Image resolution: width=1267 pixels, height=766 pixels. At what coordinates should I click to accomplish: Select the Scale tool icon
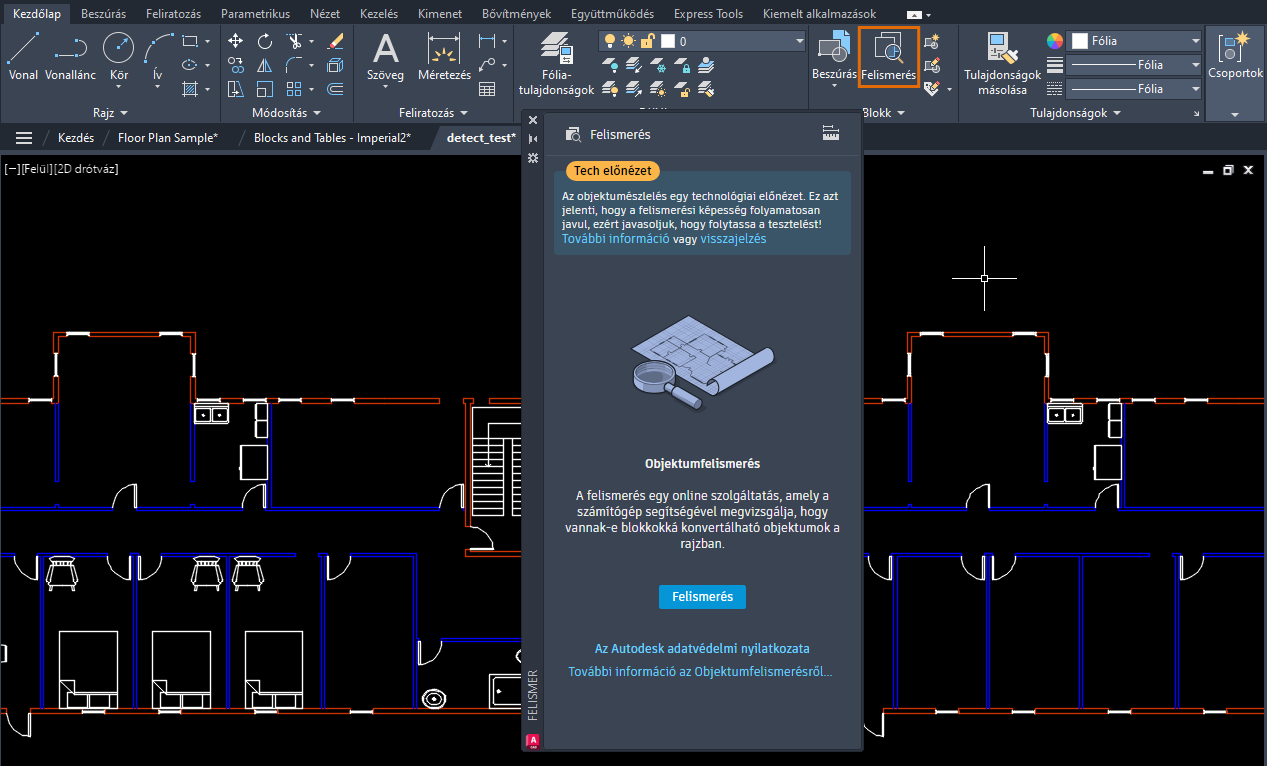pos(265,89)
